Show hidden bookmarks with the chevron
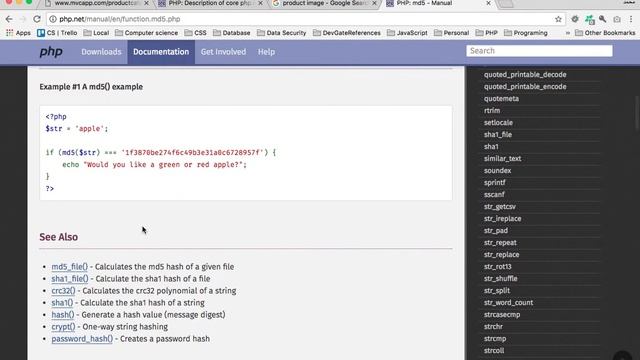 pos(567,33)
